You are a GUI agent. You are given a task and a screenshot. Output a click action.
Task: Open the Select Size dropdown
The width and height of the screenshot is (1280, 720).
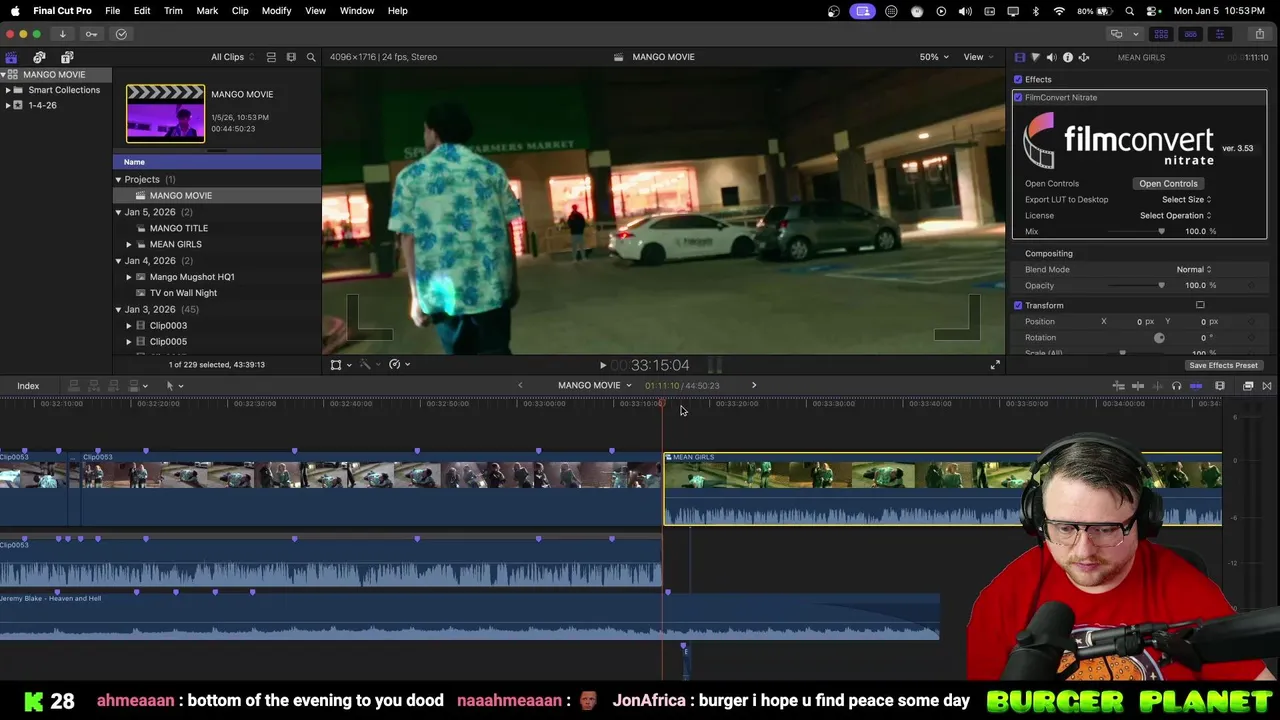[x=1186, y=199]
